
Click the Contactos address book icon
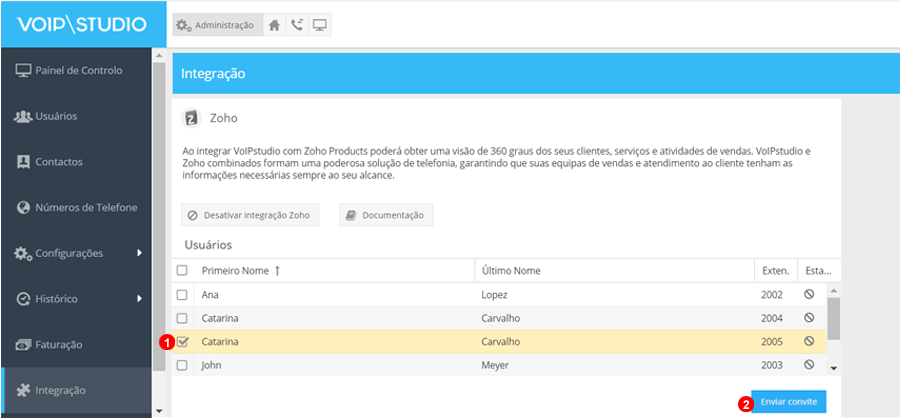click(23, 162)
